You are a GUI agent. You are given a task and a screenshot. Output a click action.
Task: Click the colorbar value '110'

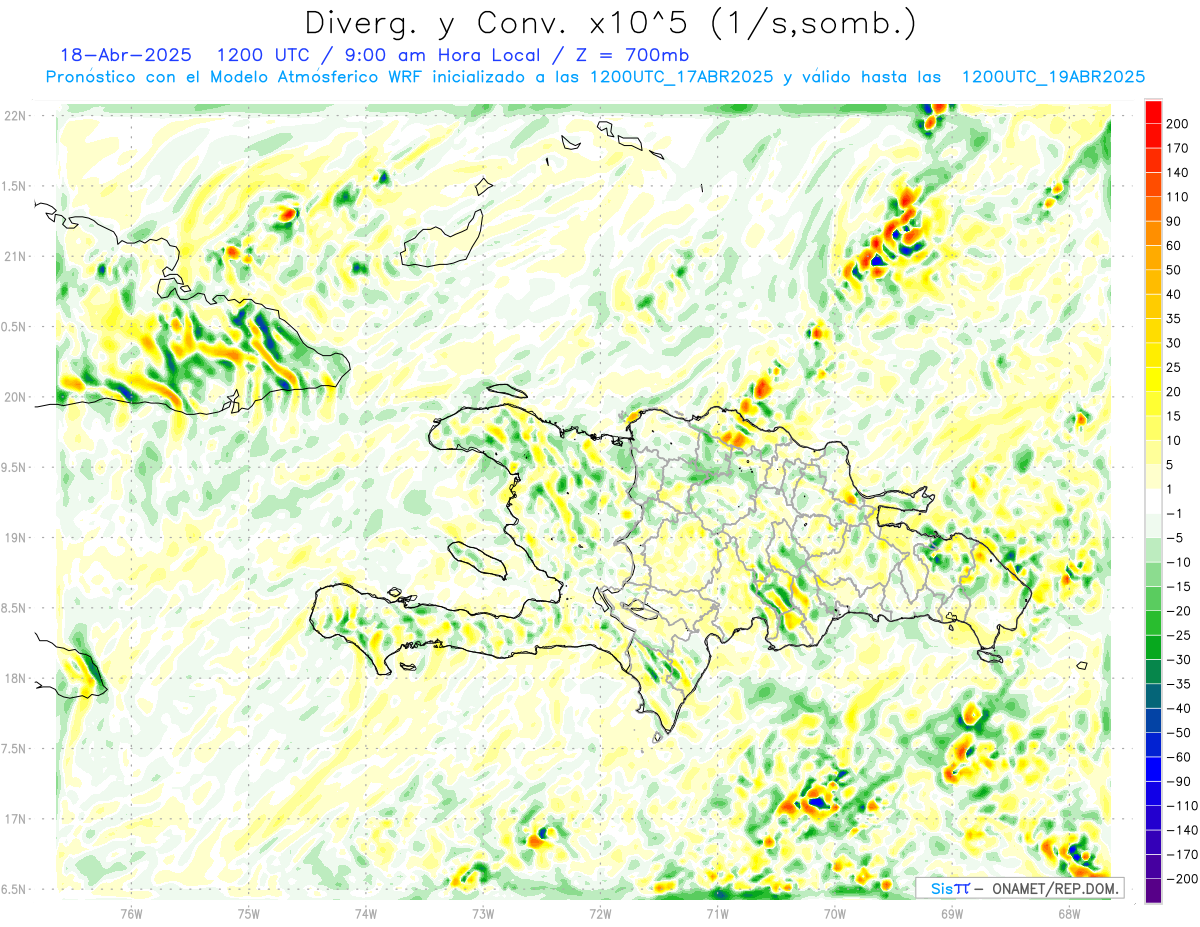[x=1177, y=197]
